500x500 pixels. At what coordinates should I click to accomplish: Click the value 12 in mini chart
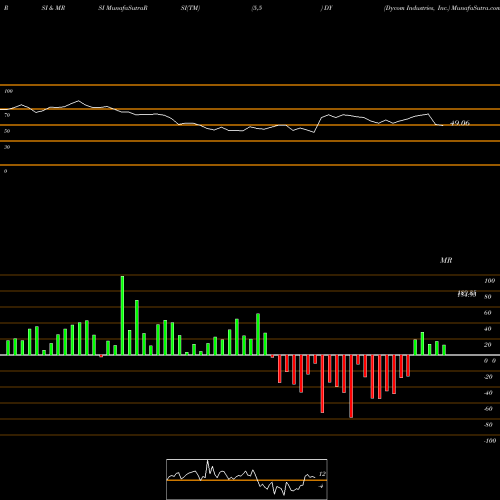coord(322,474)
